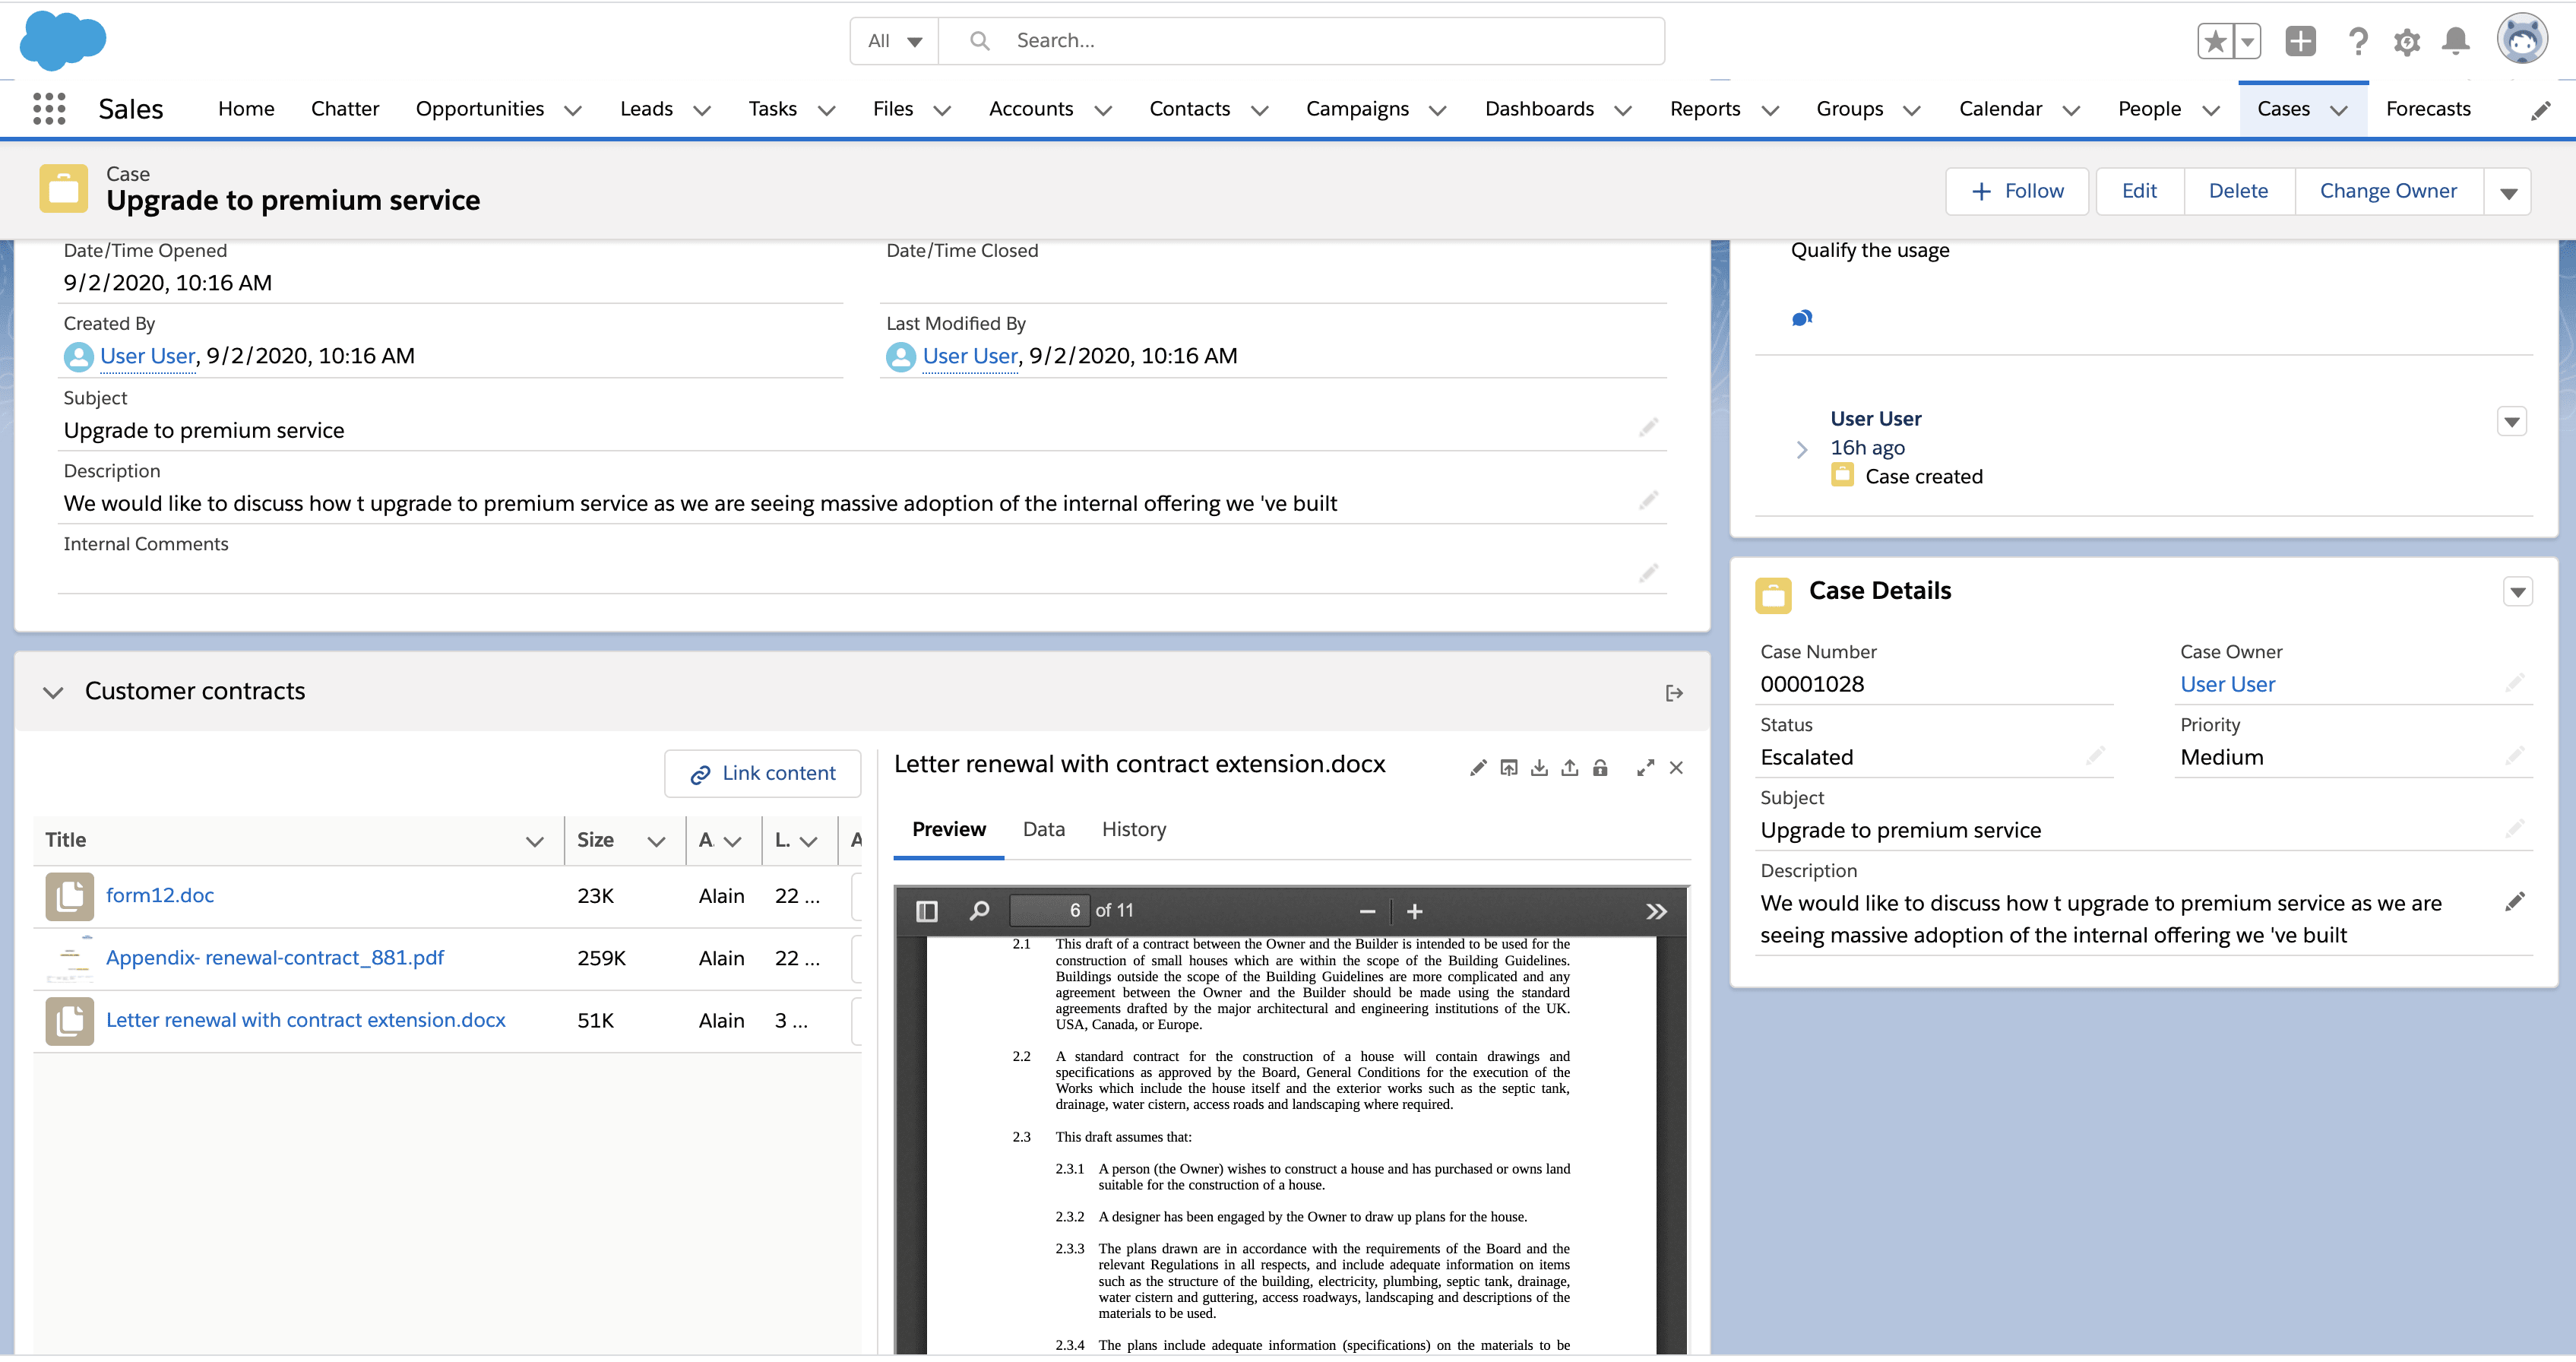The image size is (2576, 1362).
Task: Edit the Subject field pencil in case form
Action: tap(1649, 428)
